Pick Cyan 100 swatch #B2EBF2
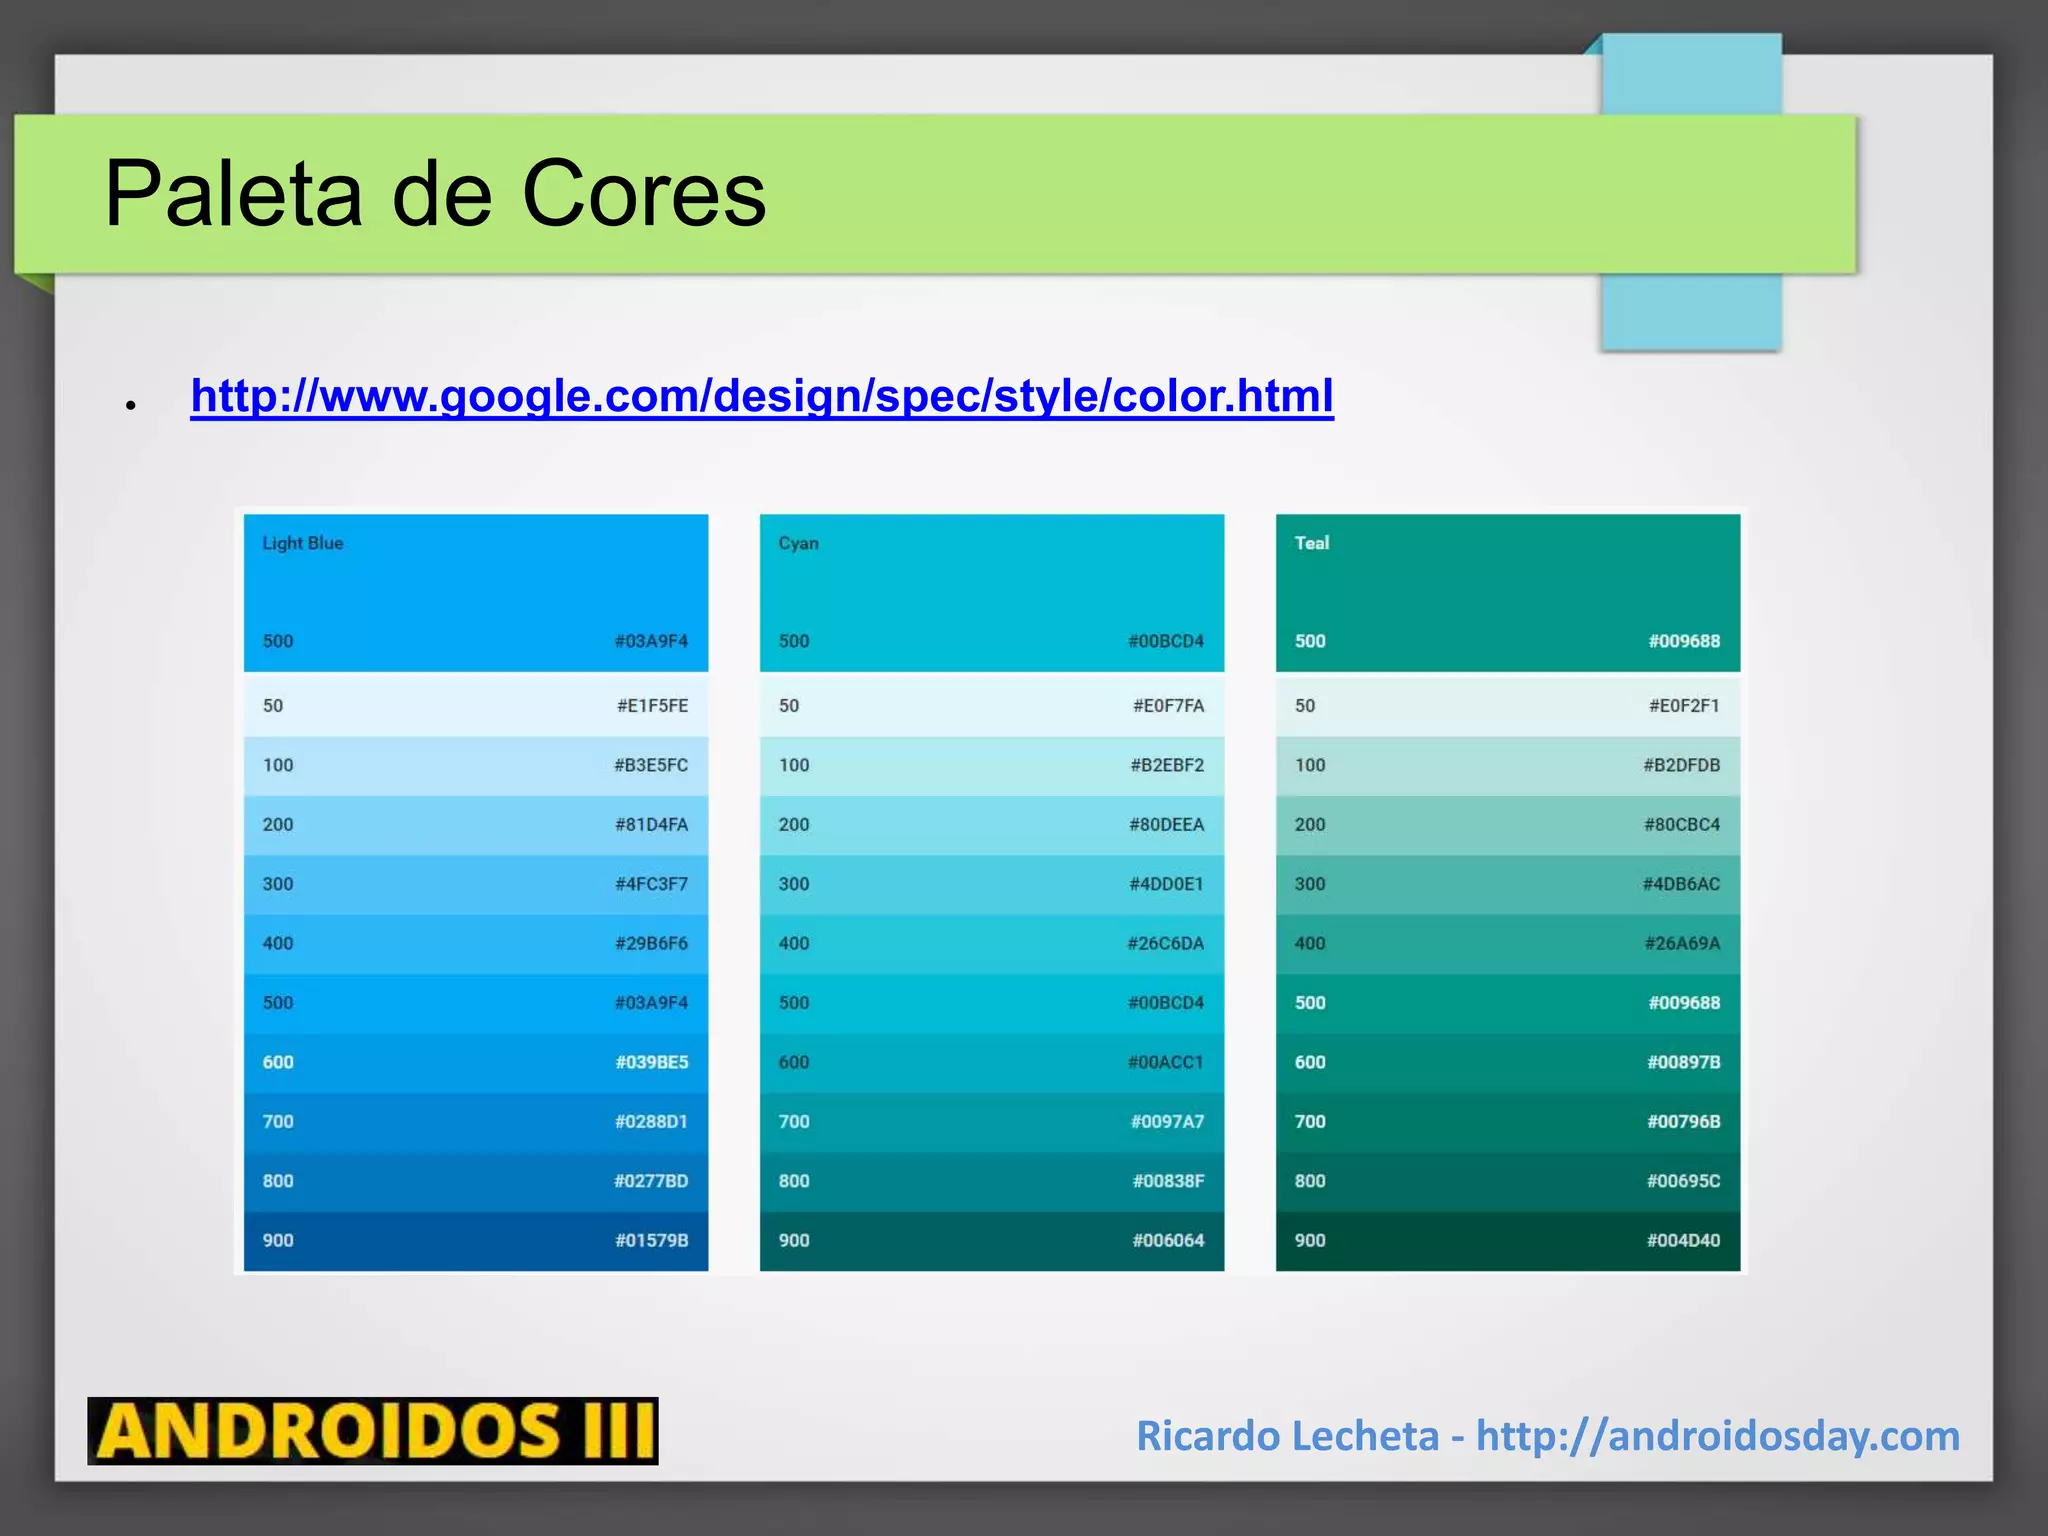2048x1536 pixels. tap(992, 766)
